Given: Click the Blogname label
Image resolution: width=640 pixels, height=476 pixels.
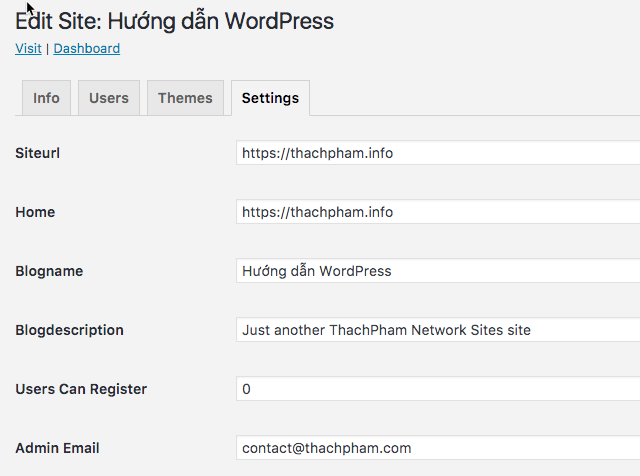Looking at the screenshot, I should coord(49,271).
